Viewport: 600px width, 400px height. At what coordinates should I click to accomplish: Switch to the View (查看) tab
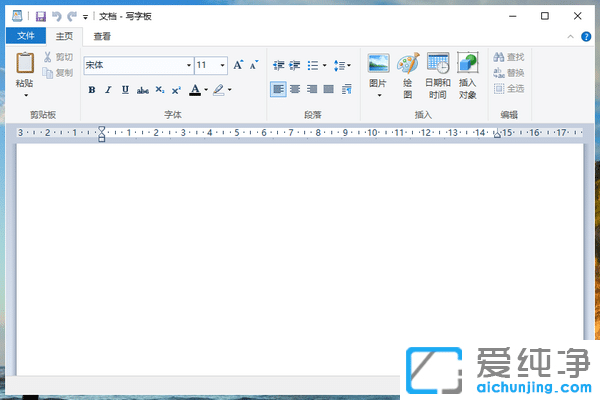pos(102,36)
